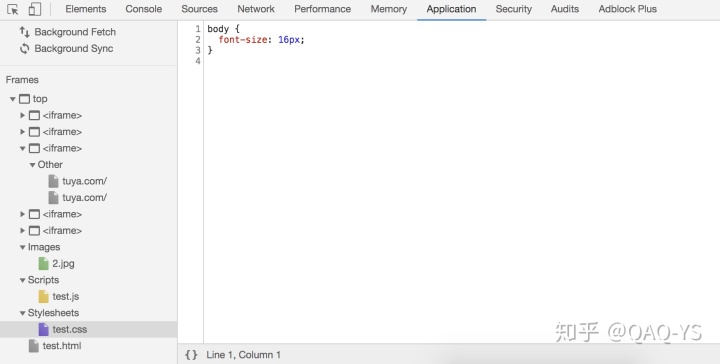Click the gray test.html document icon
The height and width of the screenshot is (364, 720).
(34, 346)
